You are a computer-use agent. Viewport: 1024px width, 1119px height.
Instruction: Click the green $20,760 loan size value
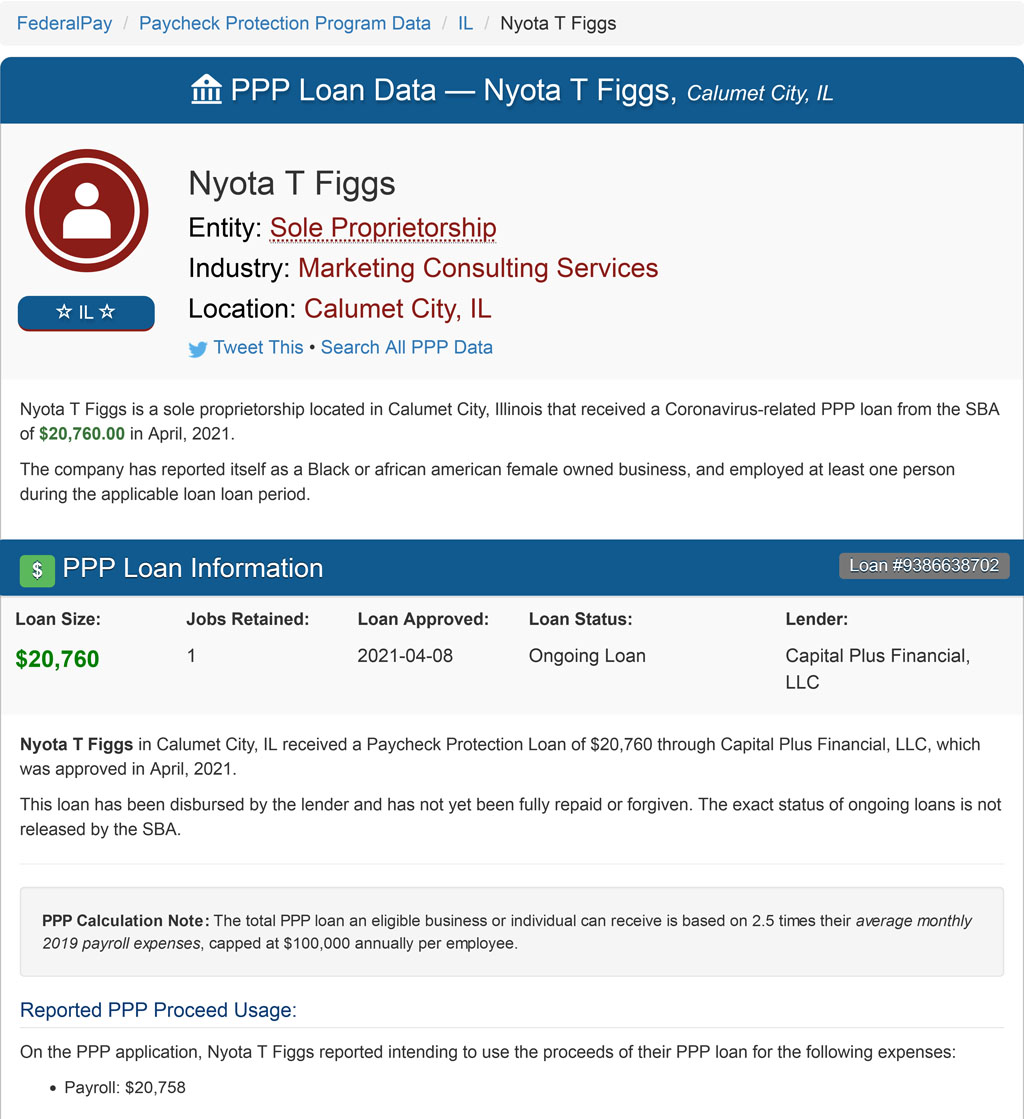pyautogui.click(x=57, y=659)
